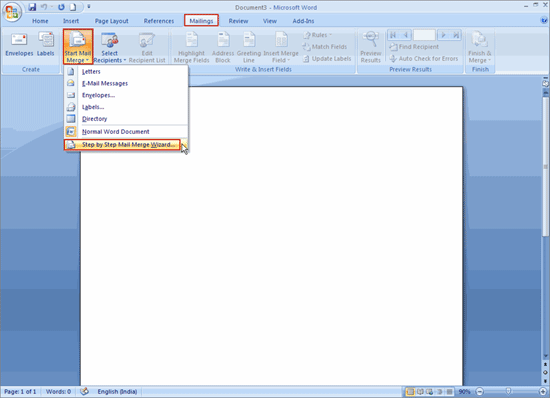Screen dimensions: 550x398
Task: Select the Mailings tab
Action: pos(201,21)
